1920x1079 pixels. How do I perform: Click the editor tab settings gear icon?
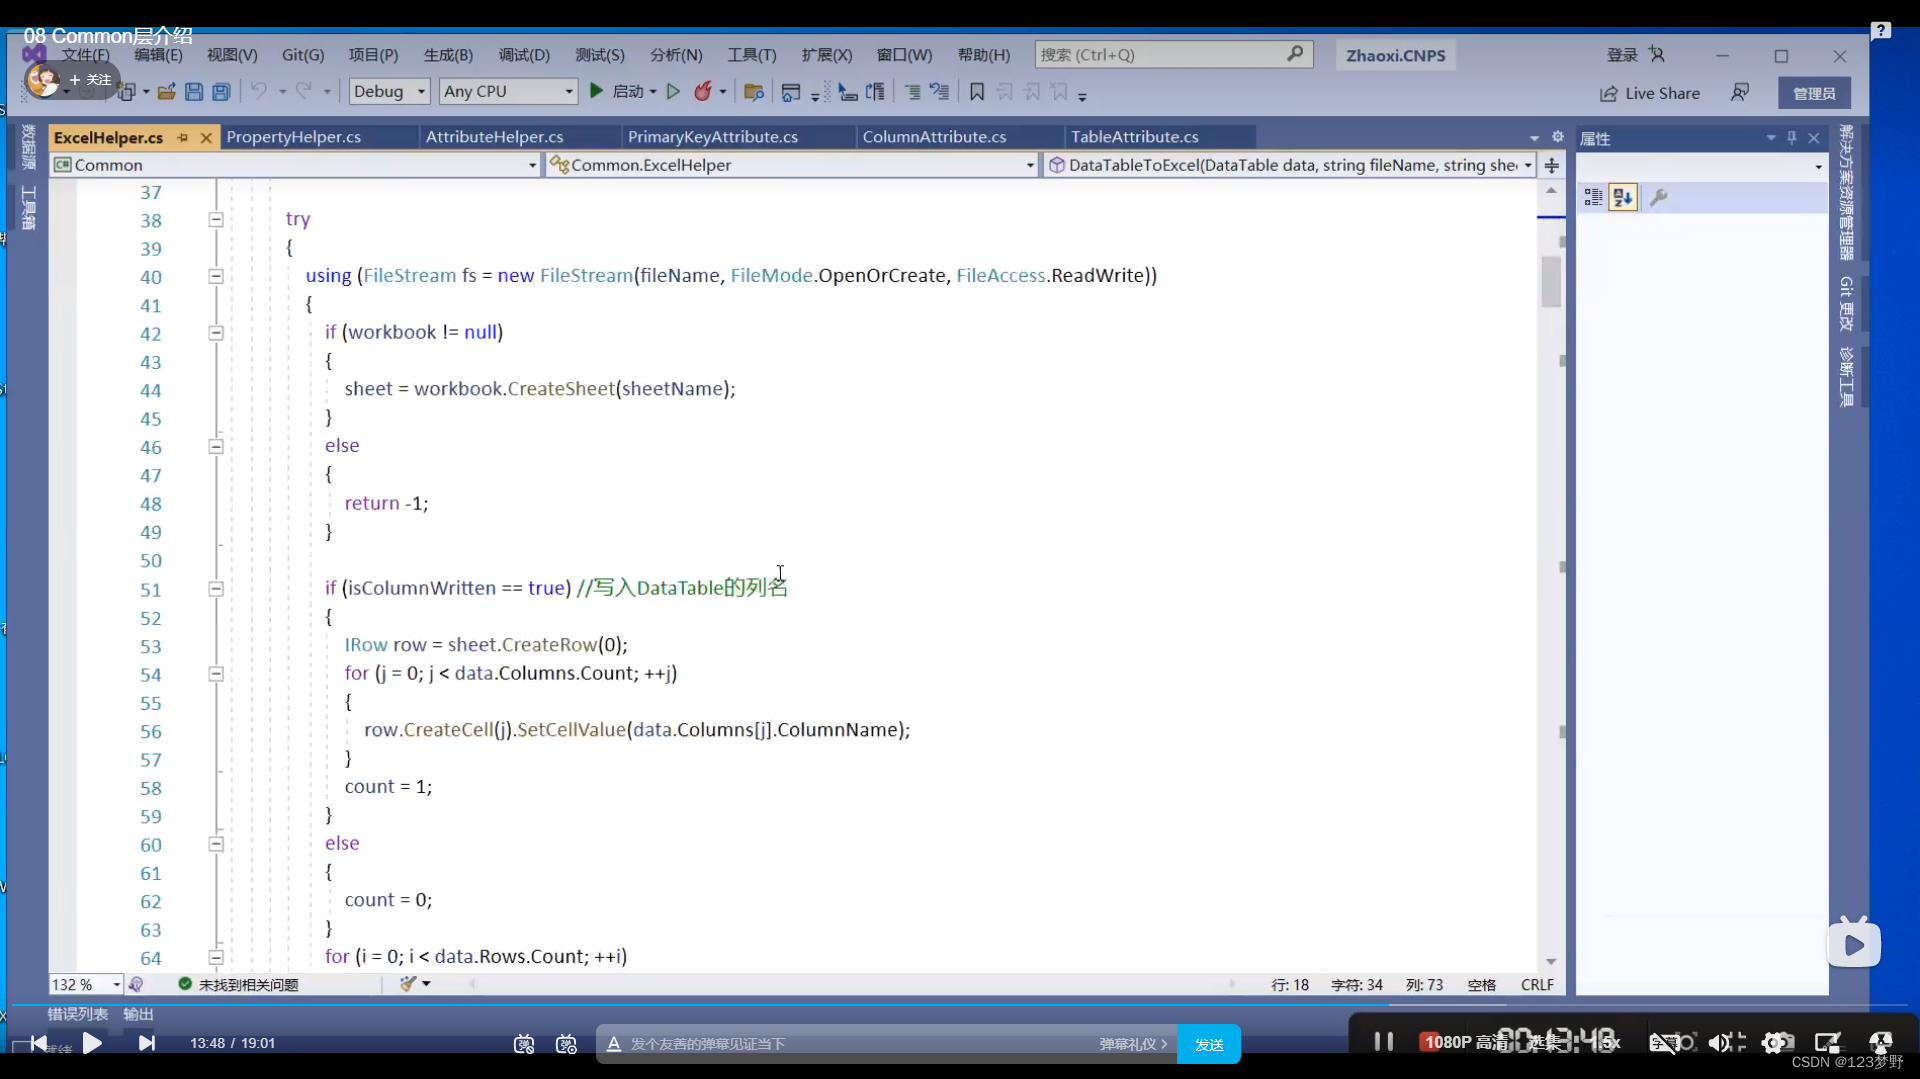pyautogui.click(x=1557, y=137)
